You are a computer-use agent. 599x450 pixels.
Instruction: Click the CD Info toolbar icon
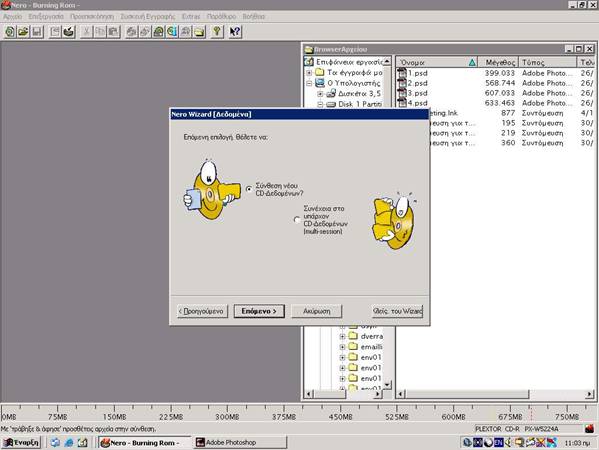click(x=172, y=32)
